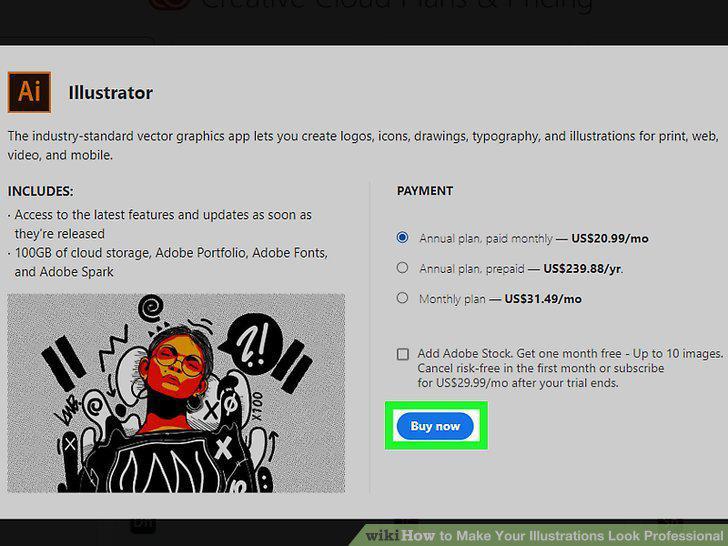Click the Buy now button
The image size is (728, 546).
click(435, 426)
